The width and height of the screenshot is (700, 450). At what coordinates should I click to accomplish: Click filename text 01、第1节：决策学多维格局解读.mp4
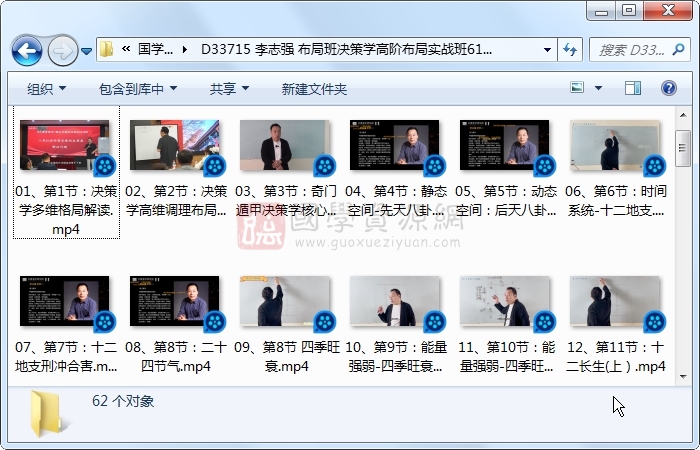[x=66, y=210]
